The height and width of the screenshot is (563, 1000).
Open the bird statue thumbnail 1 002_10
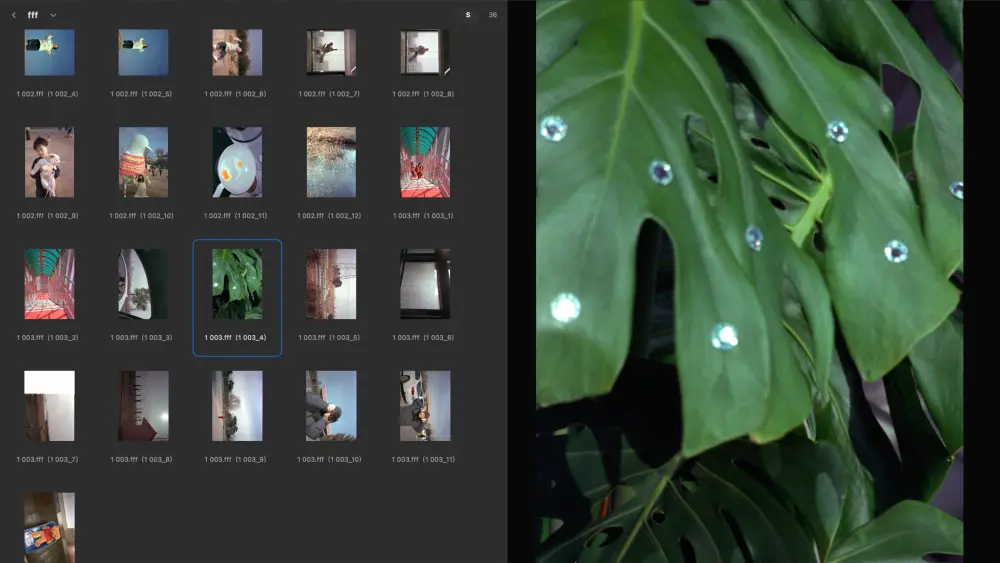(143, 162)
